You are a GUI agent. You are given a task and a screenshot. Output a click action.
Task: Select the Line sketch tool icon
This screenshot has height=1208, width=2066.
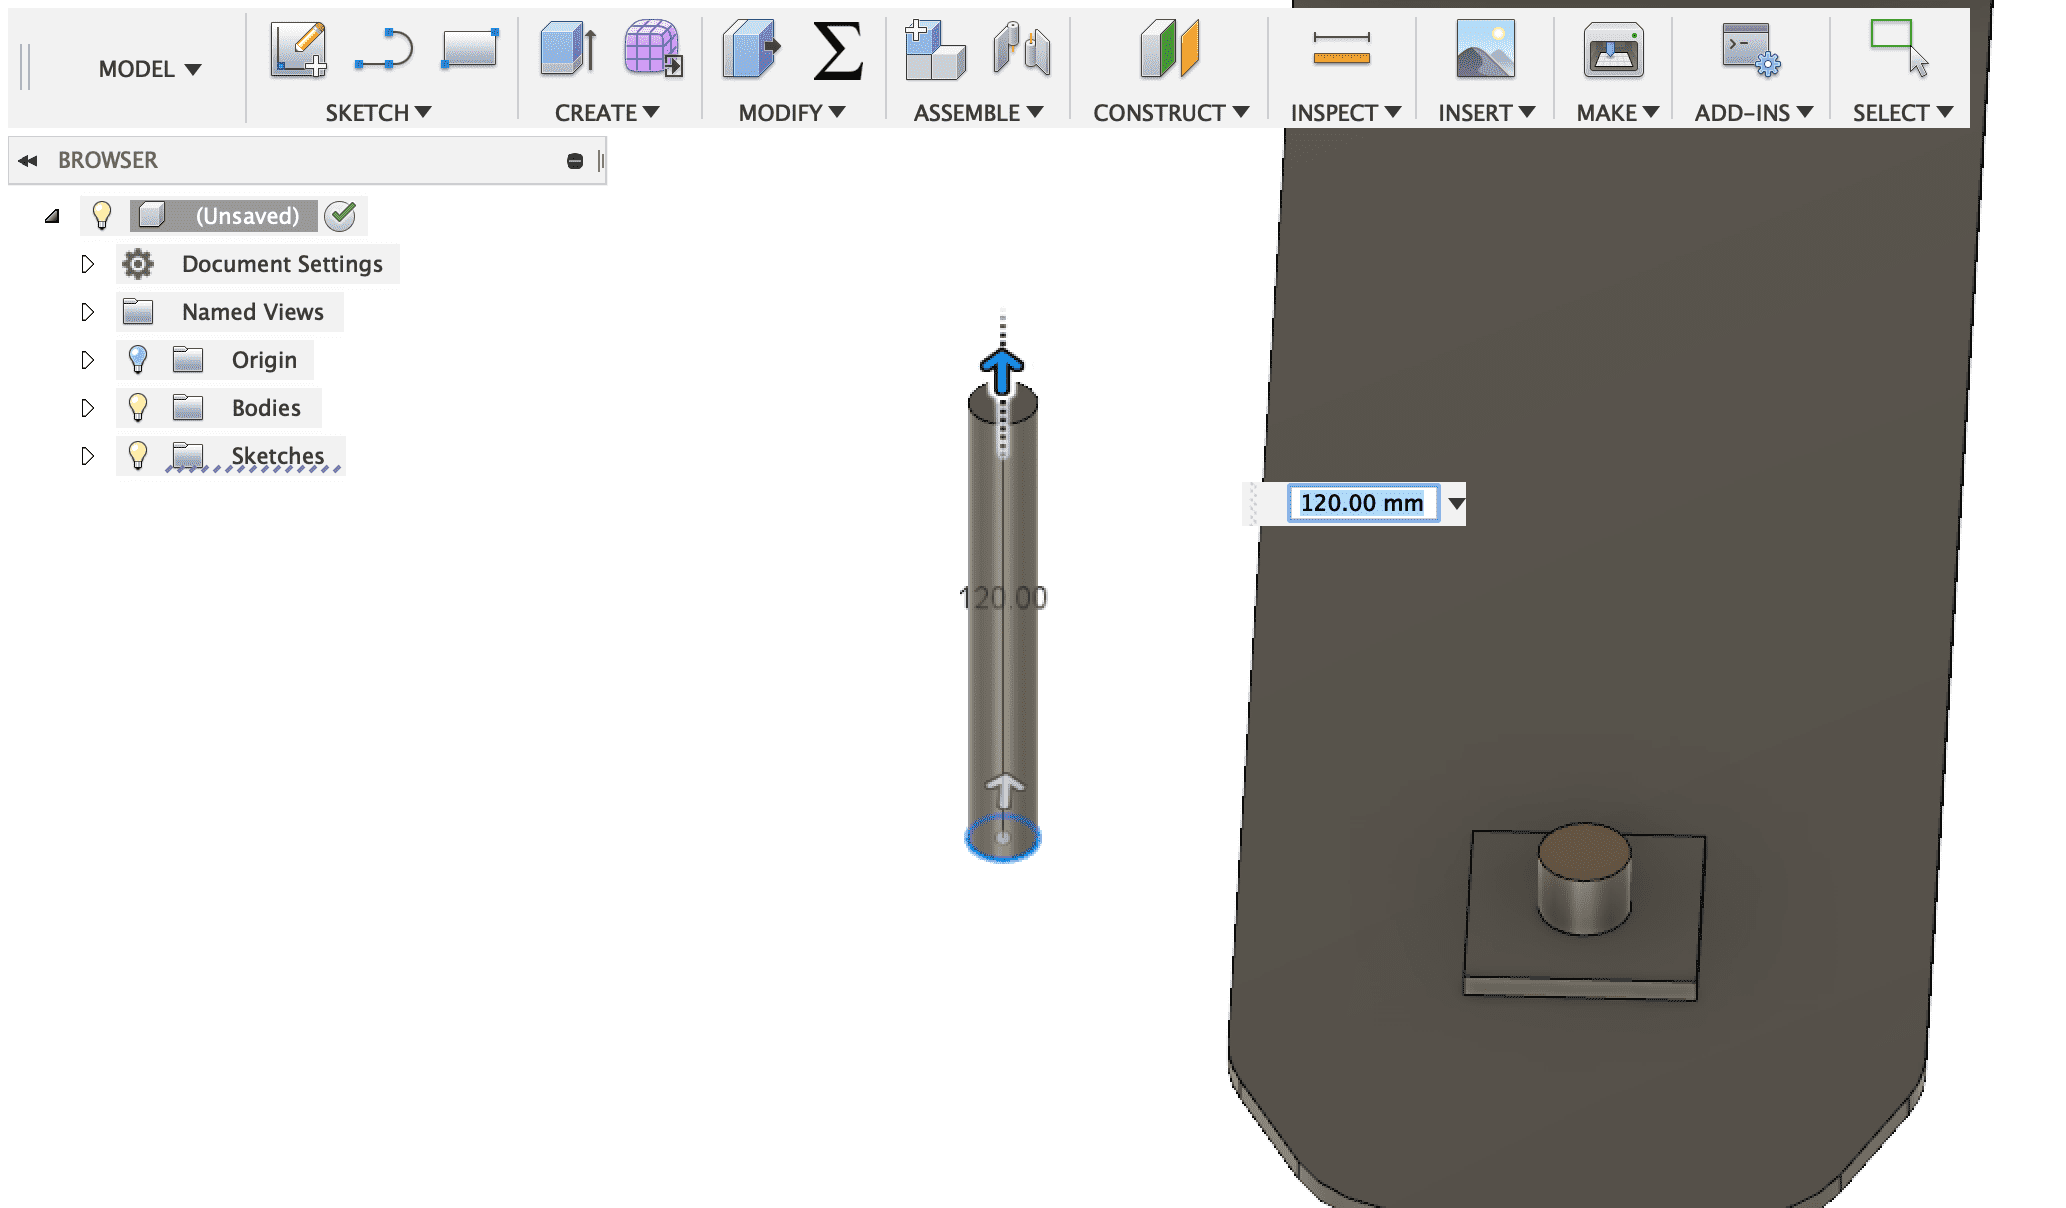click(x=384, y=50)
